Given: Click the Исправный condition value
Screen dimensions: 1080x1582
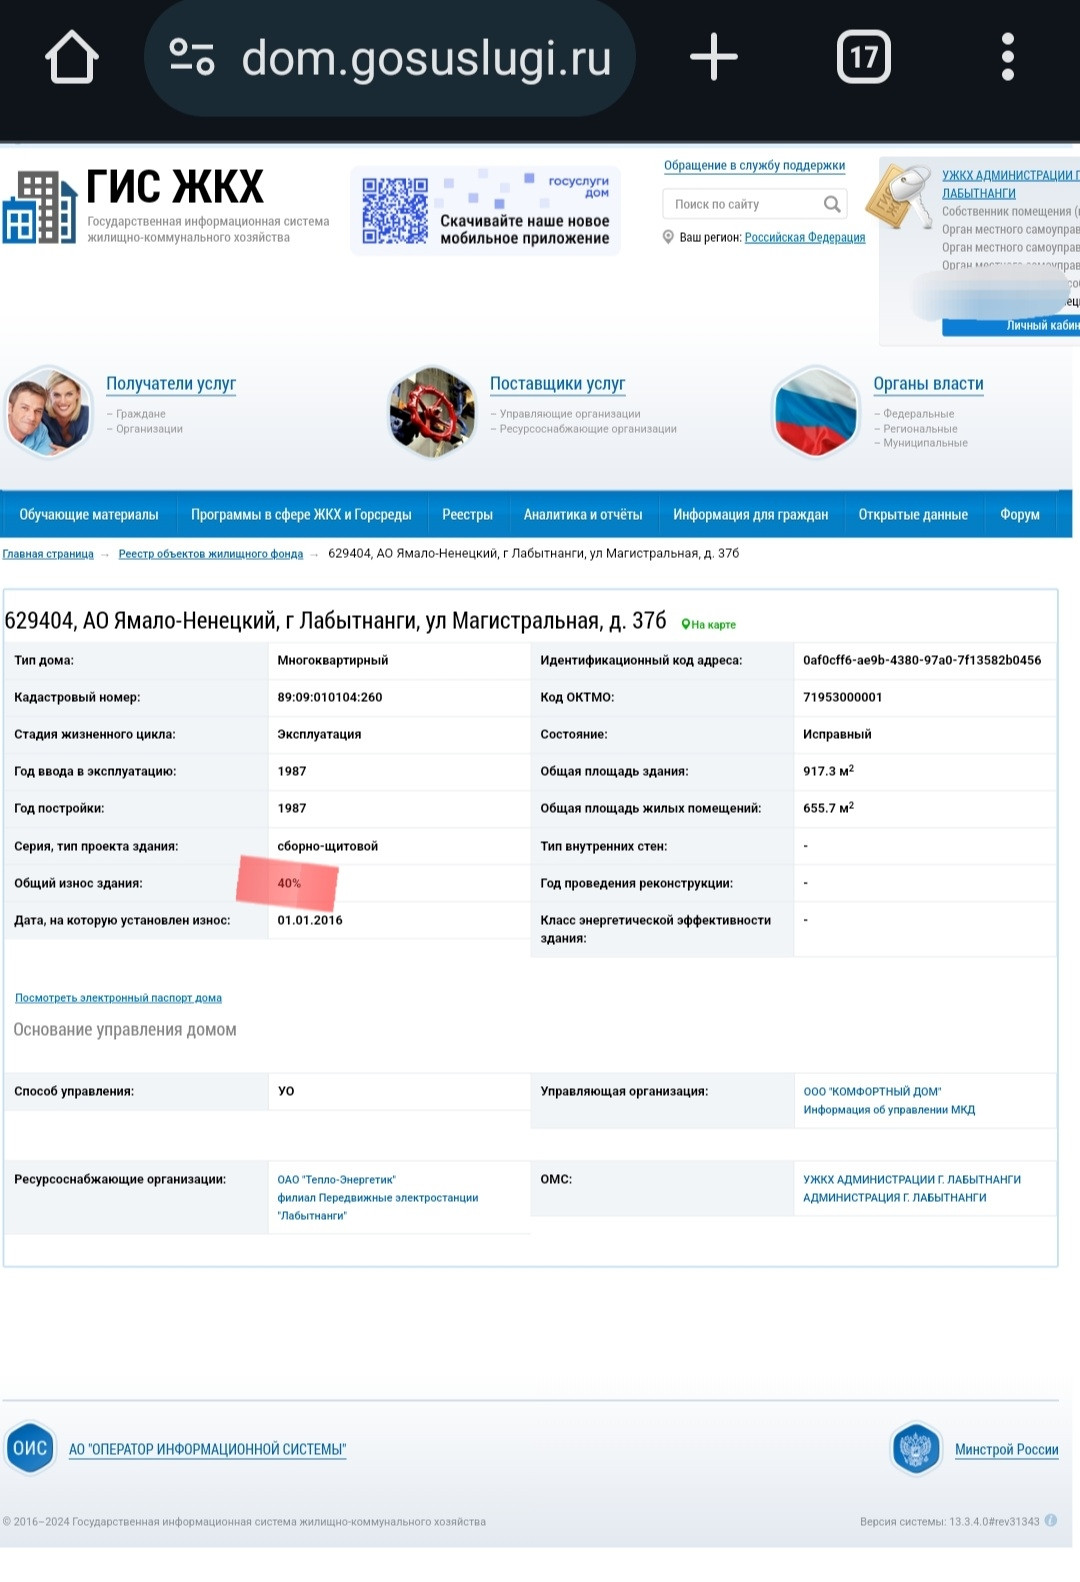Looking at the screenshot, I should pos(837,734).
